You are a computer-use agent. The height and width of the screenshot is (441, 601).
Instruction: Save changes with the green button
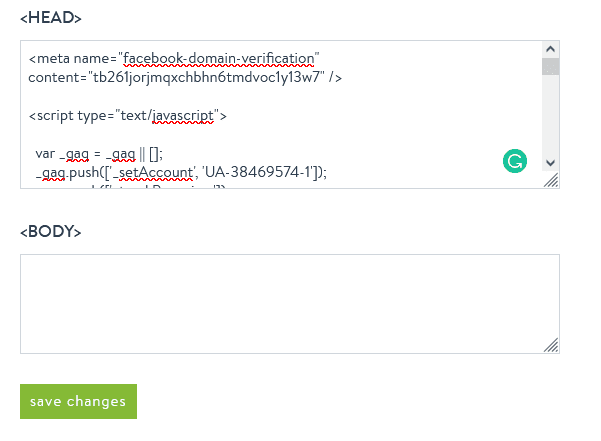78,401
